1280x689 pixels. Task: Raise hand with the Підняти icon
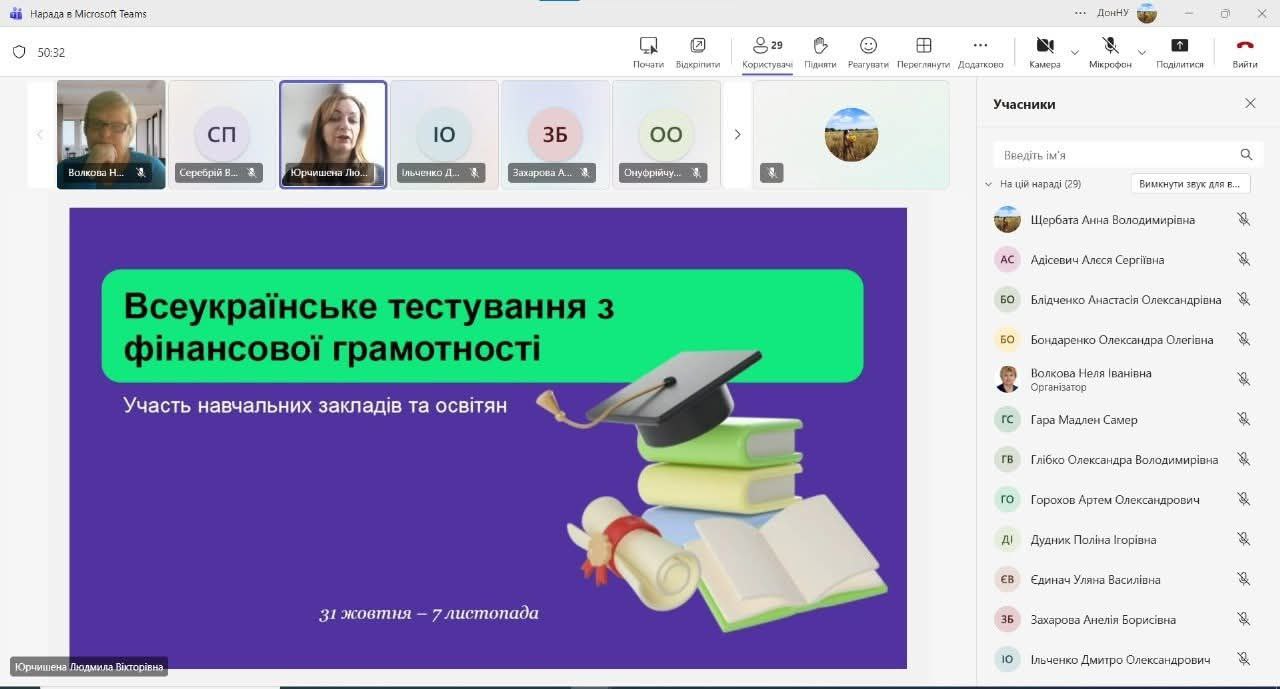tap(820, 47)
